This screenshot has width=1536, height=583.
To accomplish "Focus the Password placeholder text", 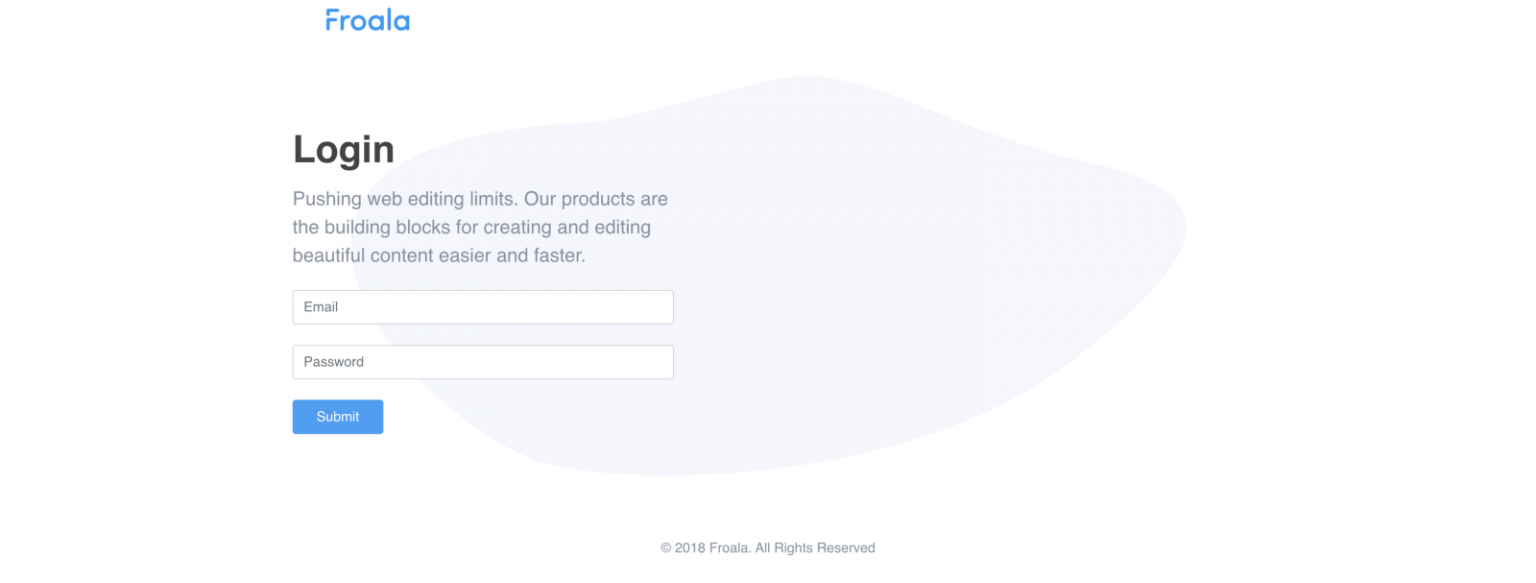I will click(333, 362).
